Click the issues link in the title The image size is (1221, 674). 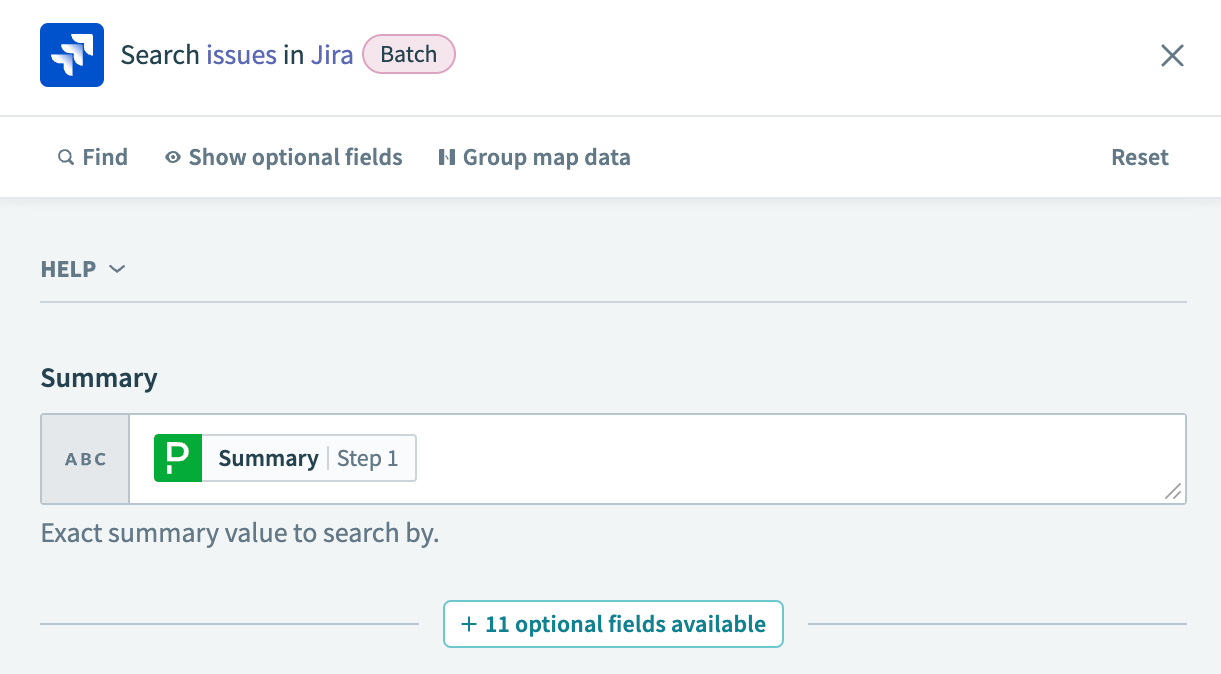(x=239, y=54)
